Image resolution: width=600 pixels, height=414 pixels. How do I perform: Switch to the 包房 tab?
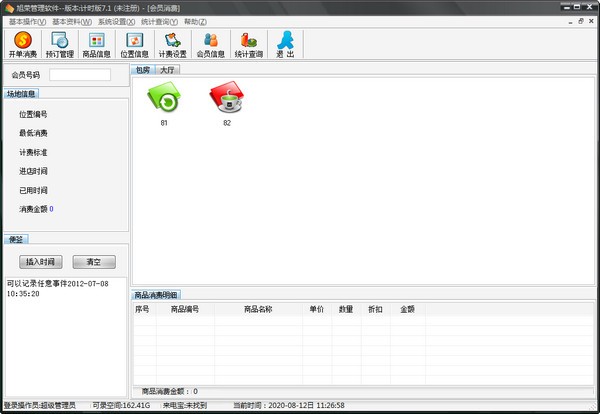143,70
